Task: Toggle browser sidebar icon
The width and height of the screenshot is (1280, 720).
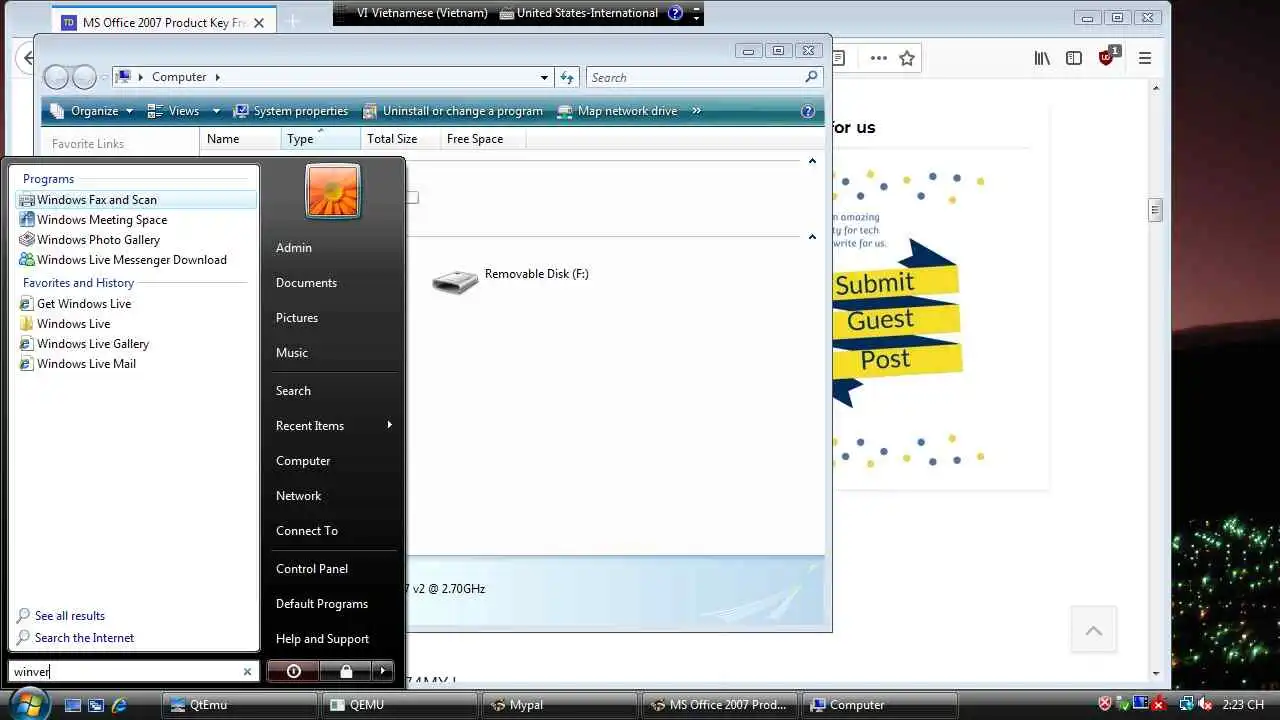Action: coord(1074,58)
